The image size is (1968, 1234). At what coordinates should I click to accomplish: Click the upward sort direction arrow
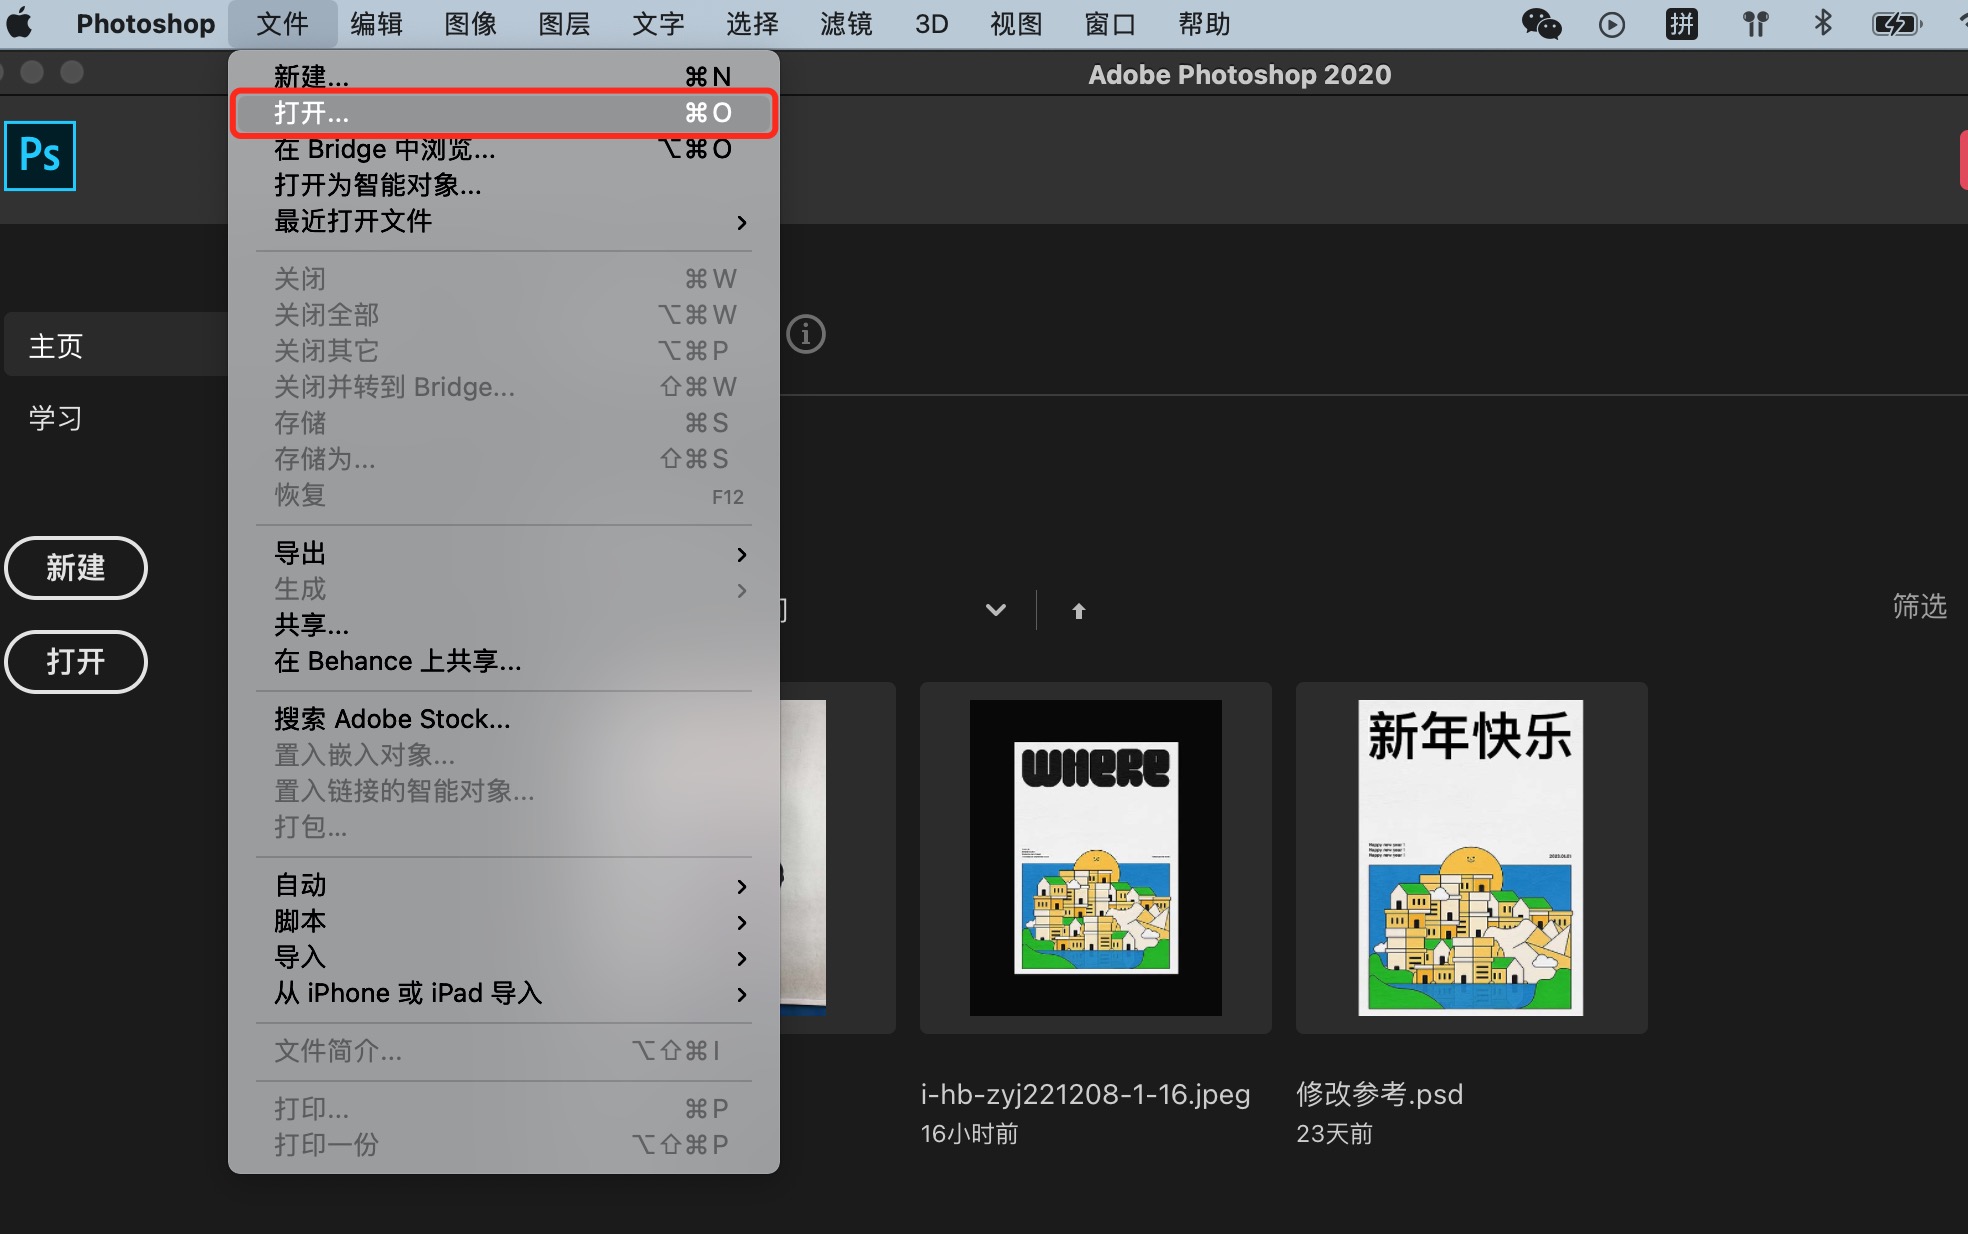pos(1078,610)
